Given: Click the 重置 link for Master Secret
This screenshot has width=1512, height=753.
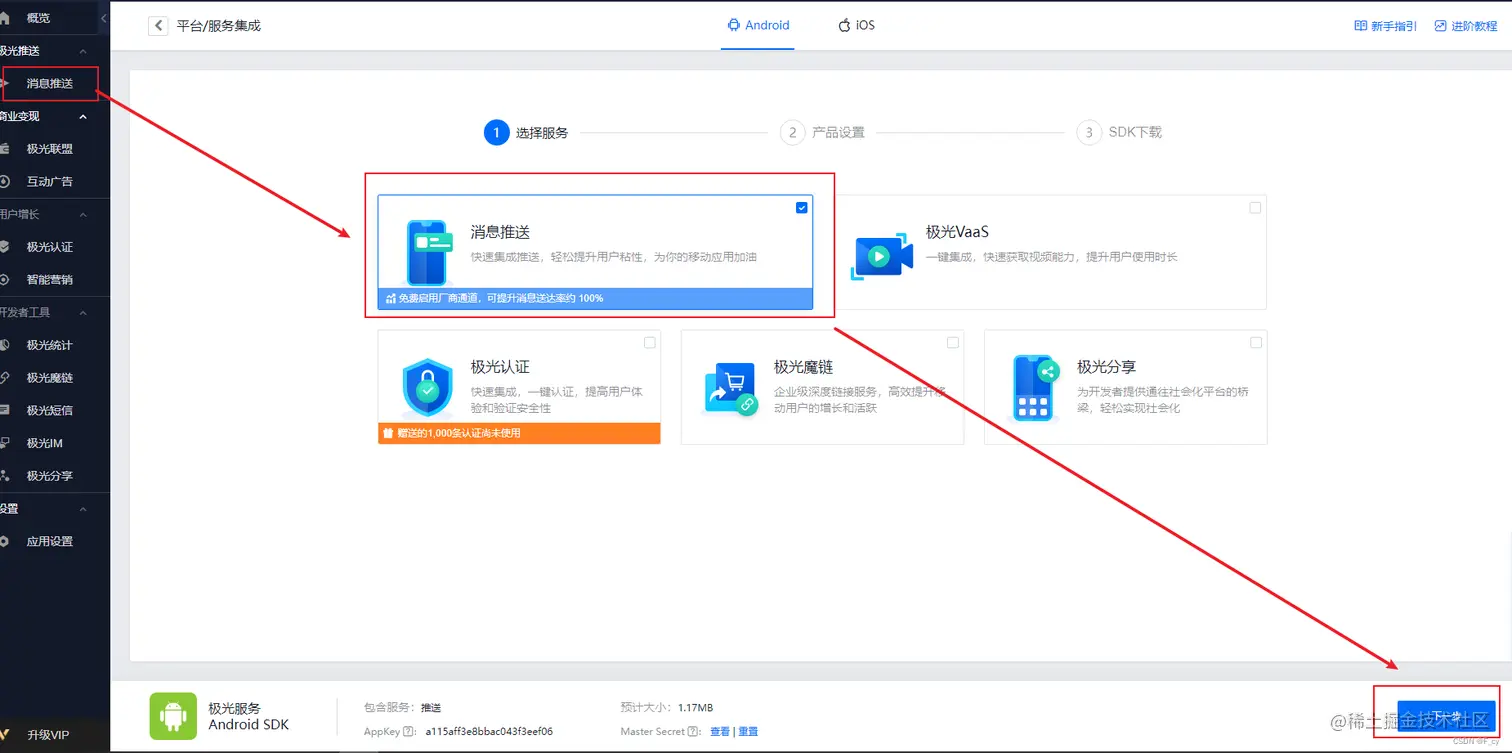Looking at the screenshot, I should click(x=748, y=732).
